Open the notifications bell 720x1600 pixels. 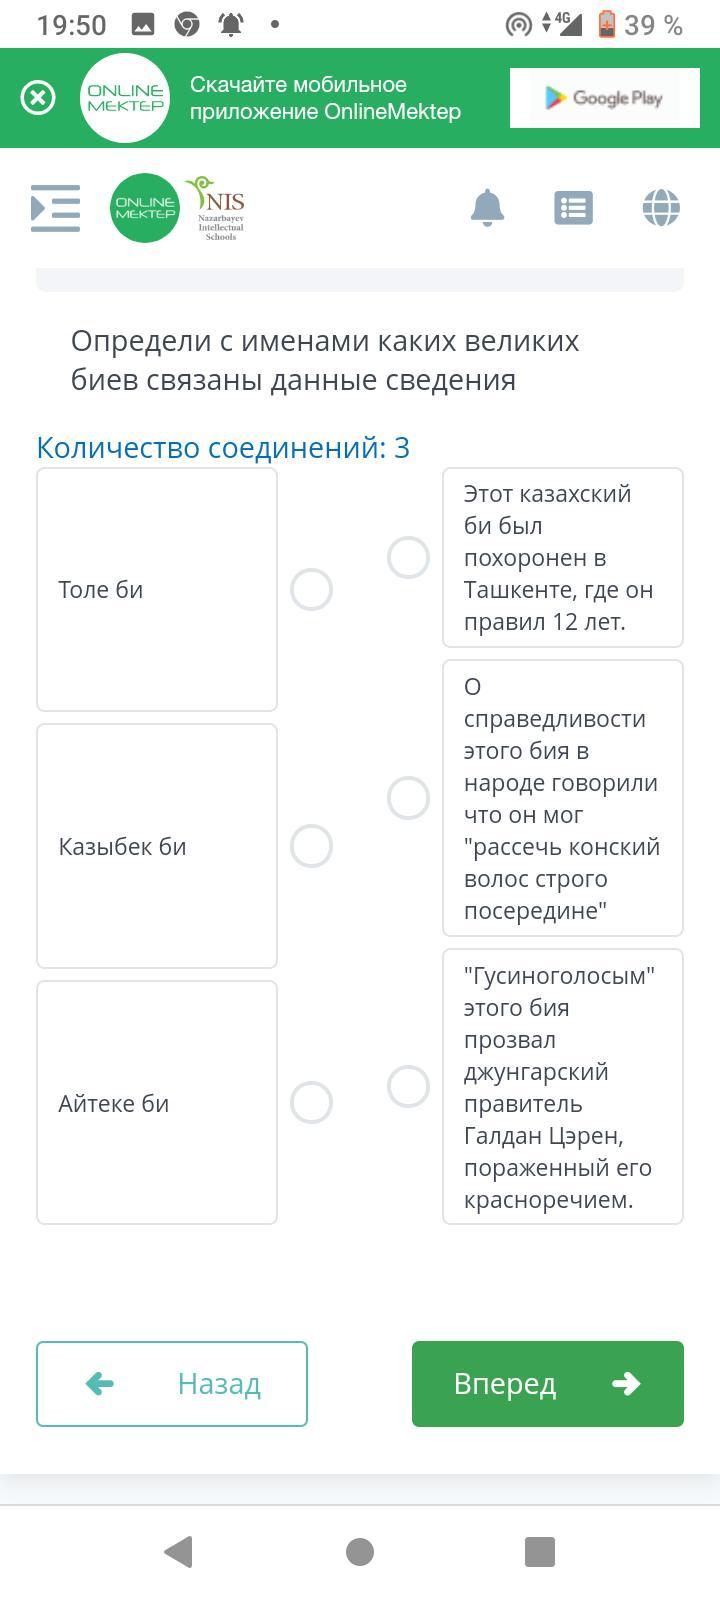click(487, 208)
